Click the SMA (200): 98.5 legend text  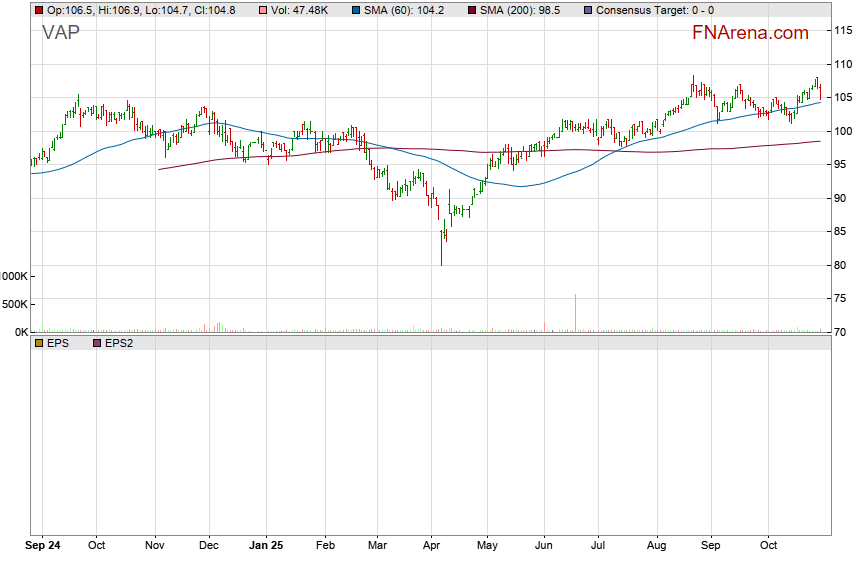(x=524, y=10)
